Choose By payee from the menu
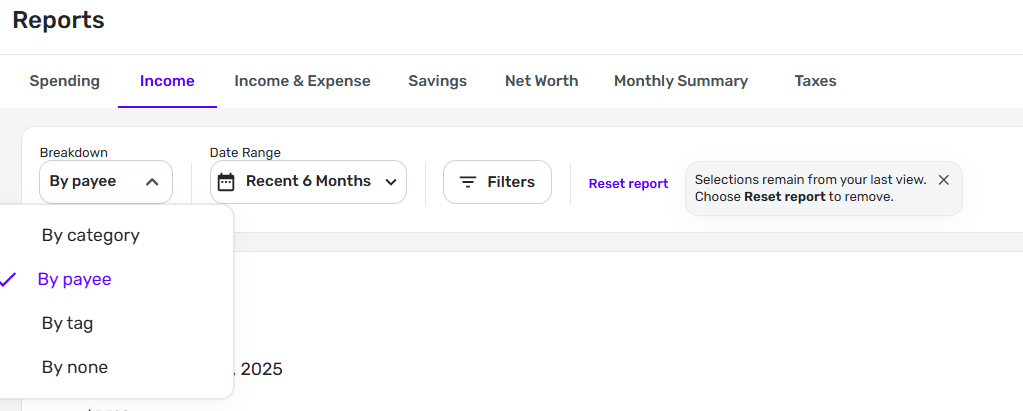The width and height of the screenshot is (1023, 411). click(75, 280)
